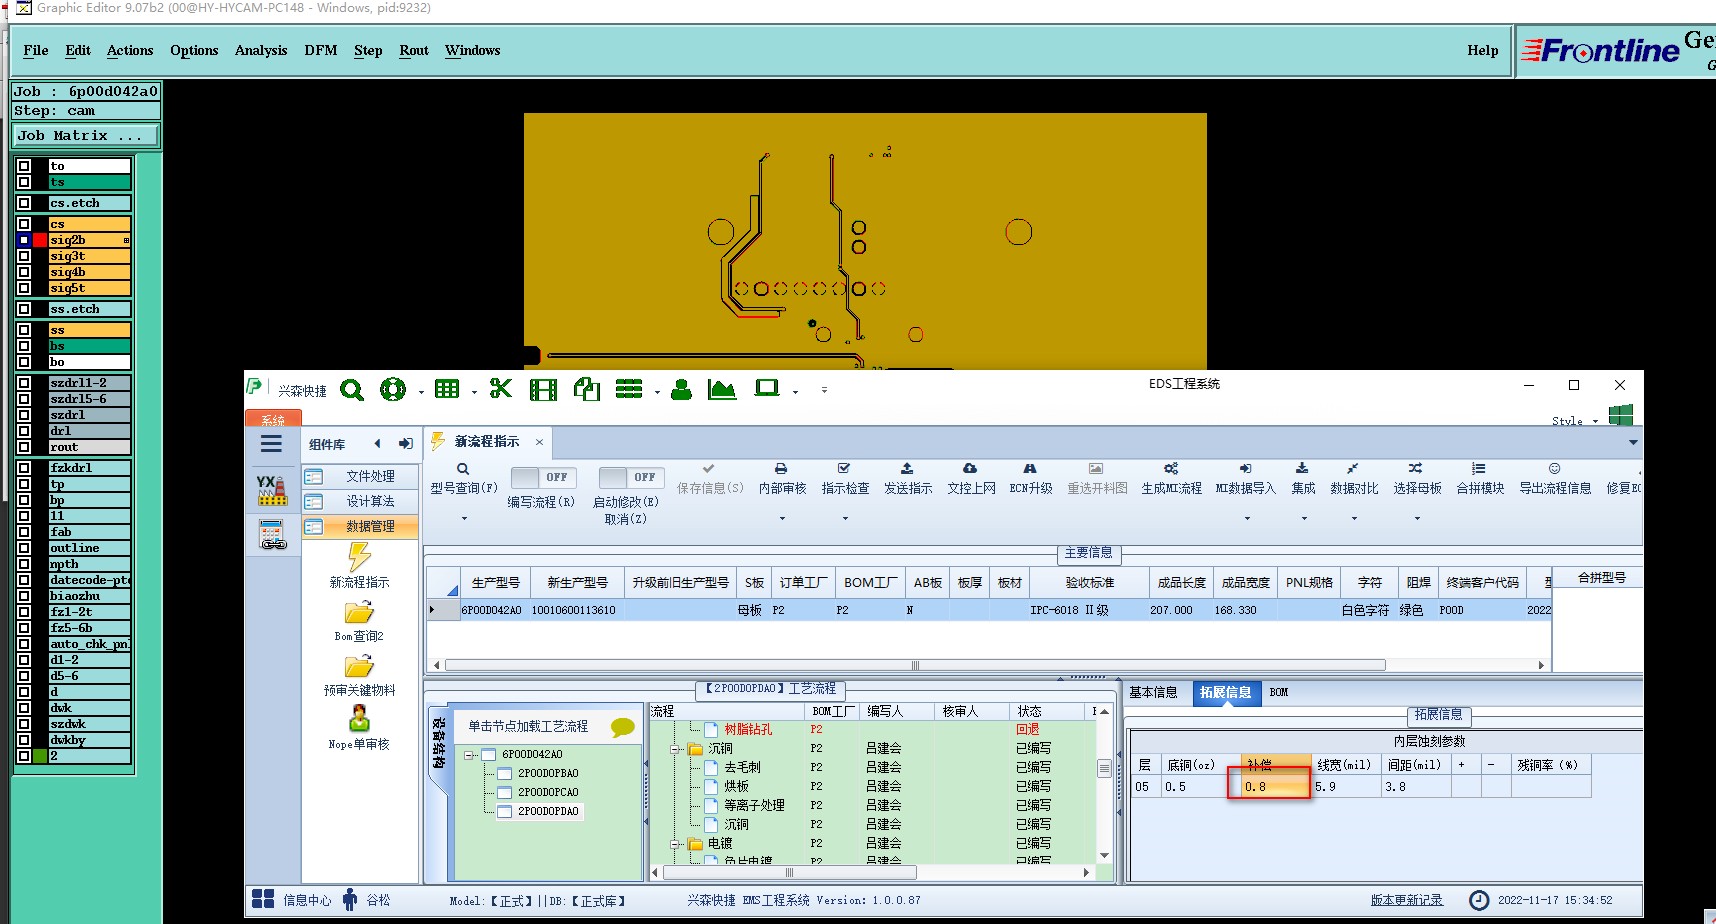This screenshot has width=1716, height=924.
Task: Toggle checkbox of layer fzkdrl
Action: coord(24,468)
